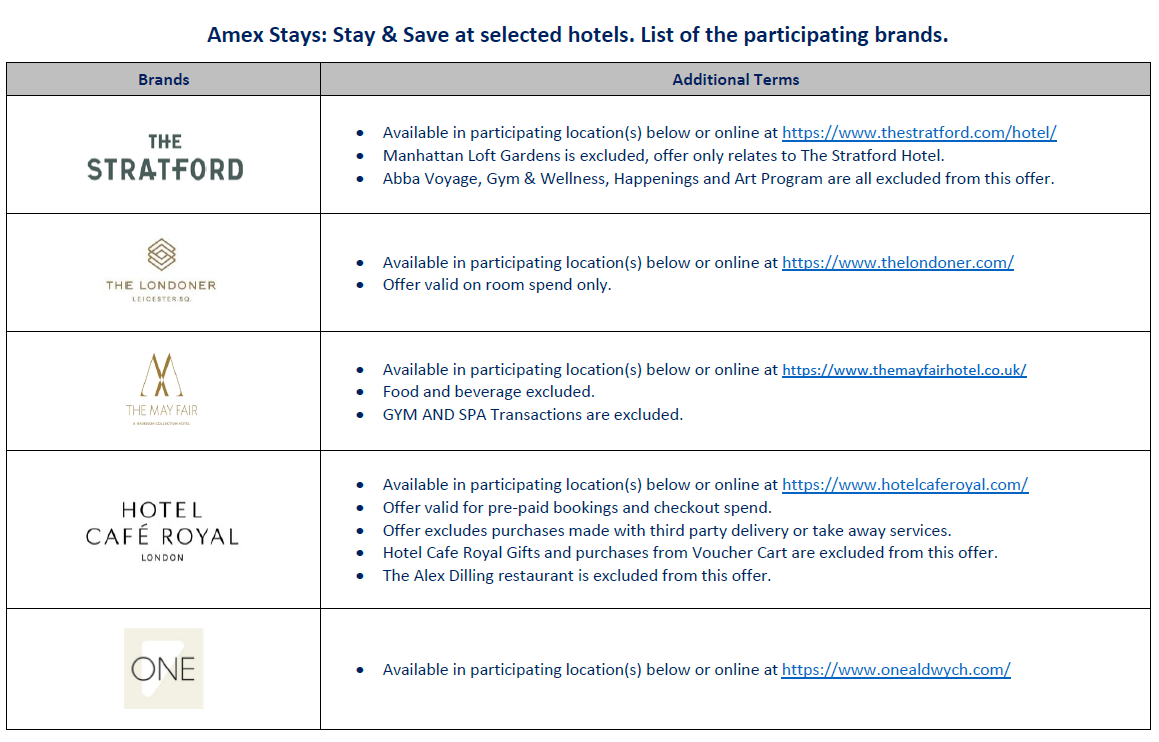
Task: Click 'Food and beverage excluded' line
Action: point(489,392)
